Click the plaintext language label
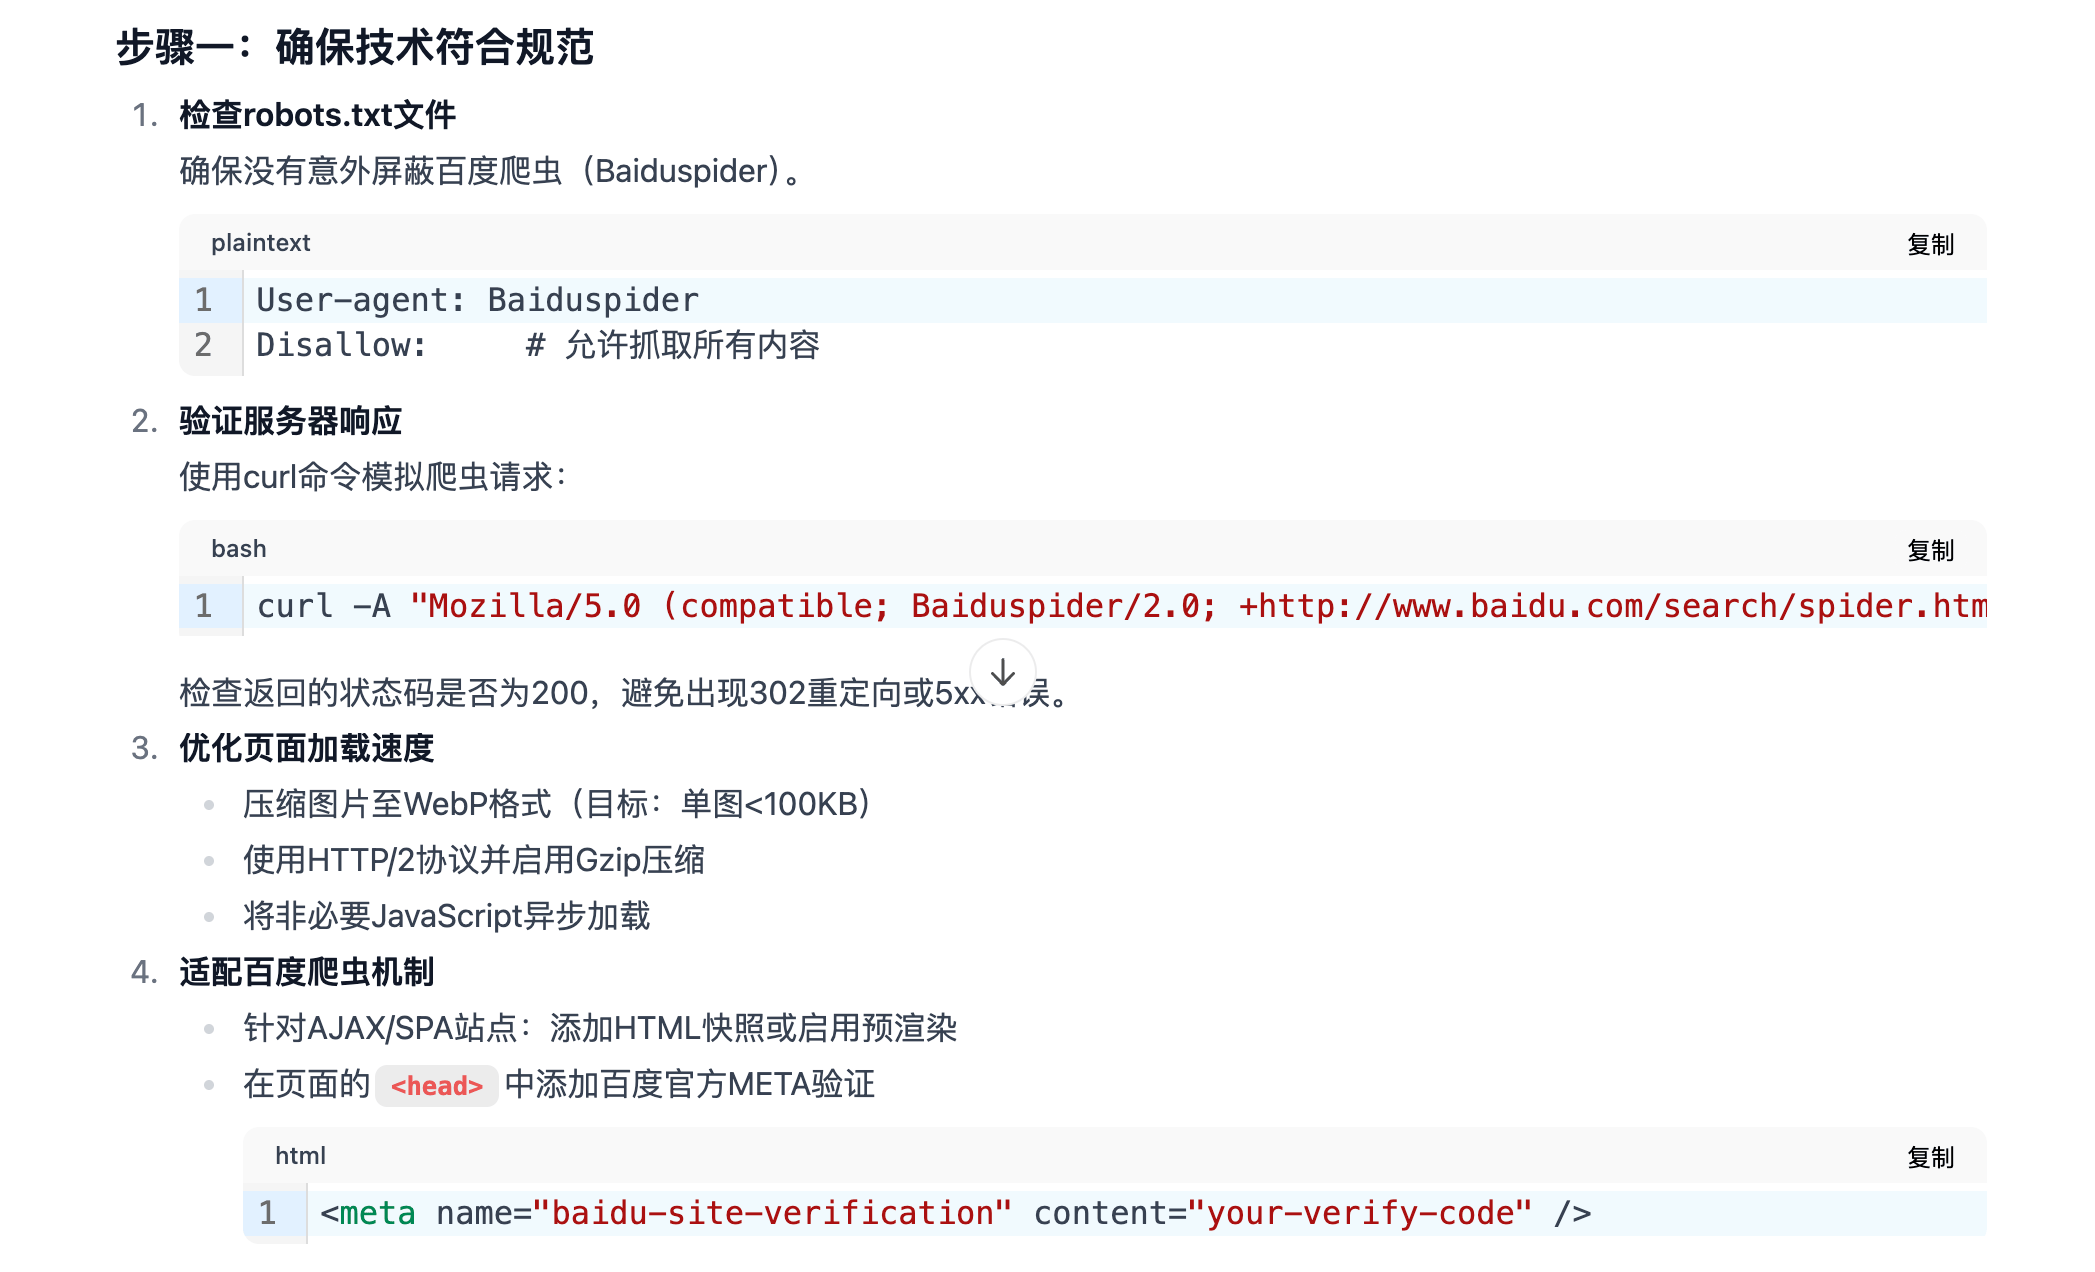The image size is (2095, 1272). [260, 243]
